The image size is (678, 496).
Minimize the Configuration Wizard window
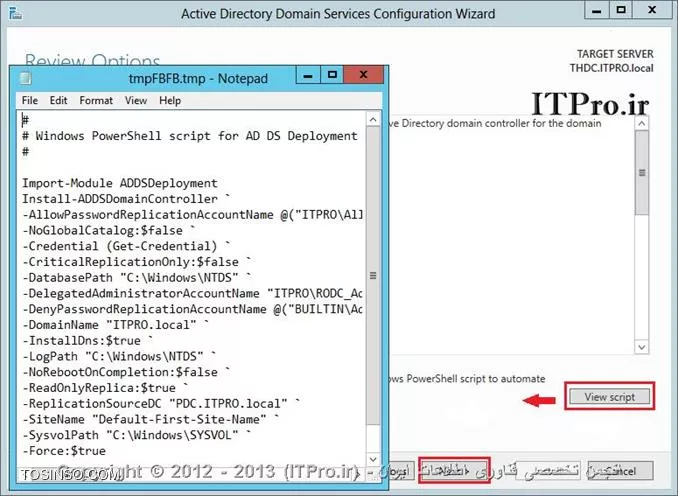(597, 10)
